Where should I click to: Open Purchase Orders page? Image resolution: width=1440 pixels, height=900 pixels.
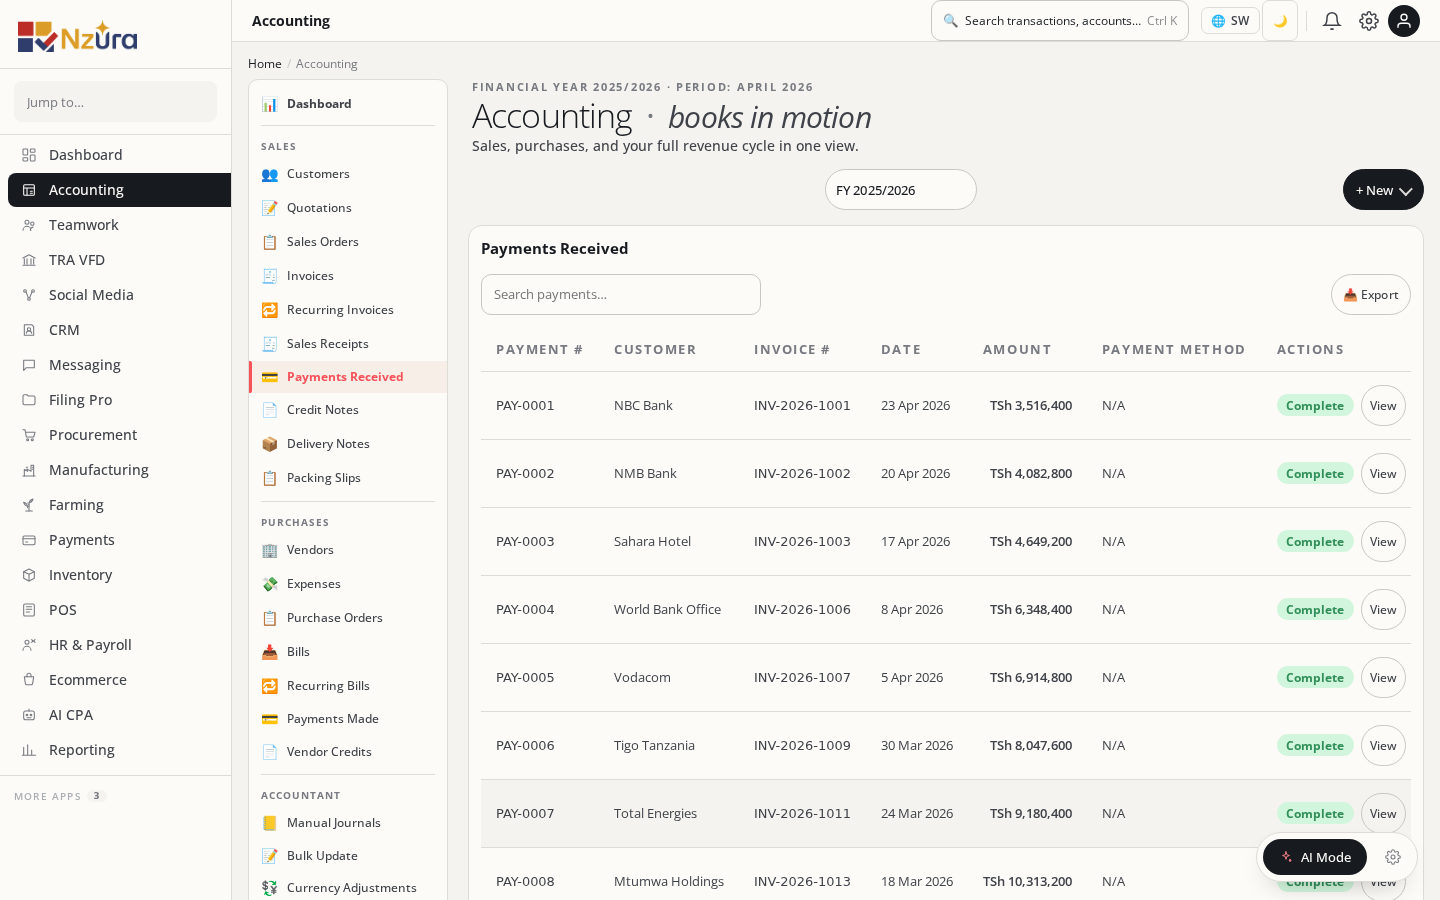click(x=348, y=618)
